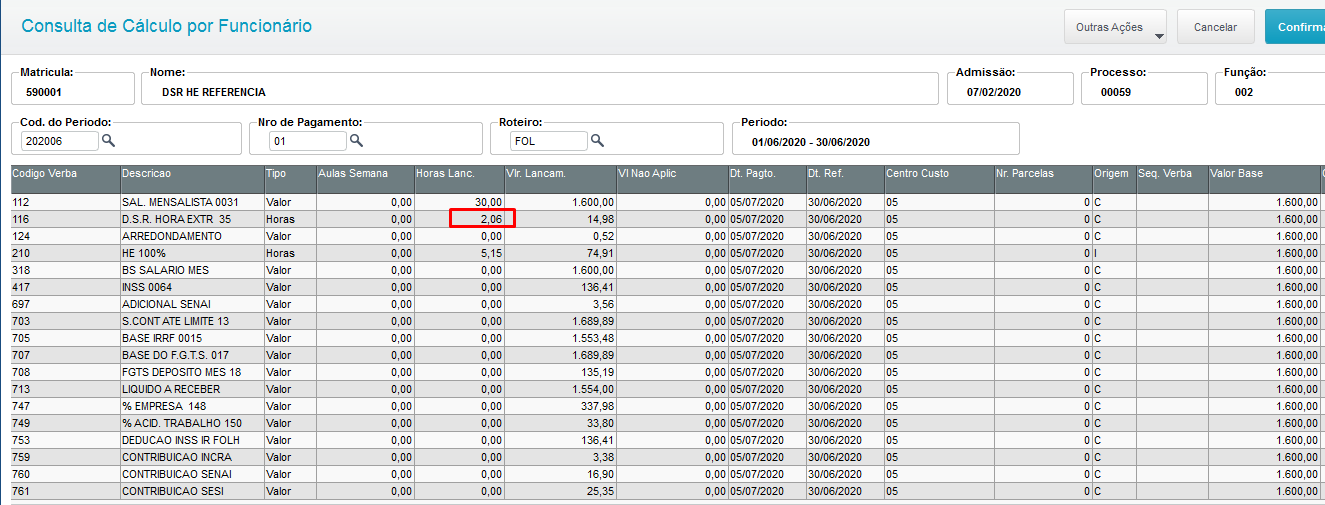Click the Horas Lanc. value 30,00
This screenshot has width=1325, height=505.
[x=488, y=202]
